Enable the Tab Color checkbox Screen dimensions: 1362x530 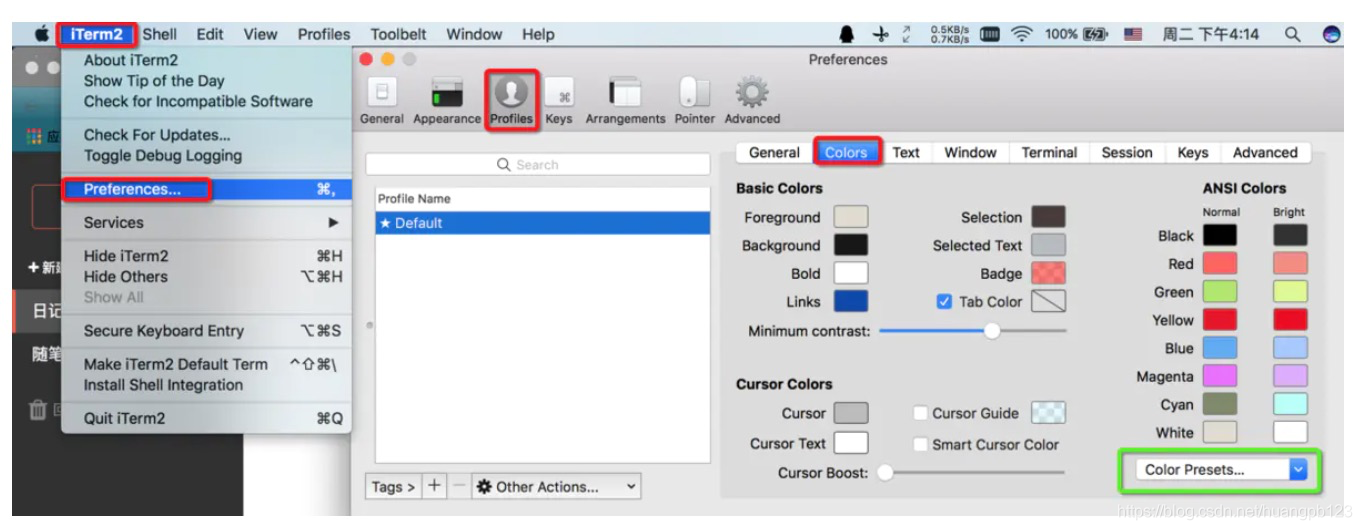945,302
